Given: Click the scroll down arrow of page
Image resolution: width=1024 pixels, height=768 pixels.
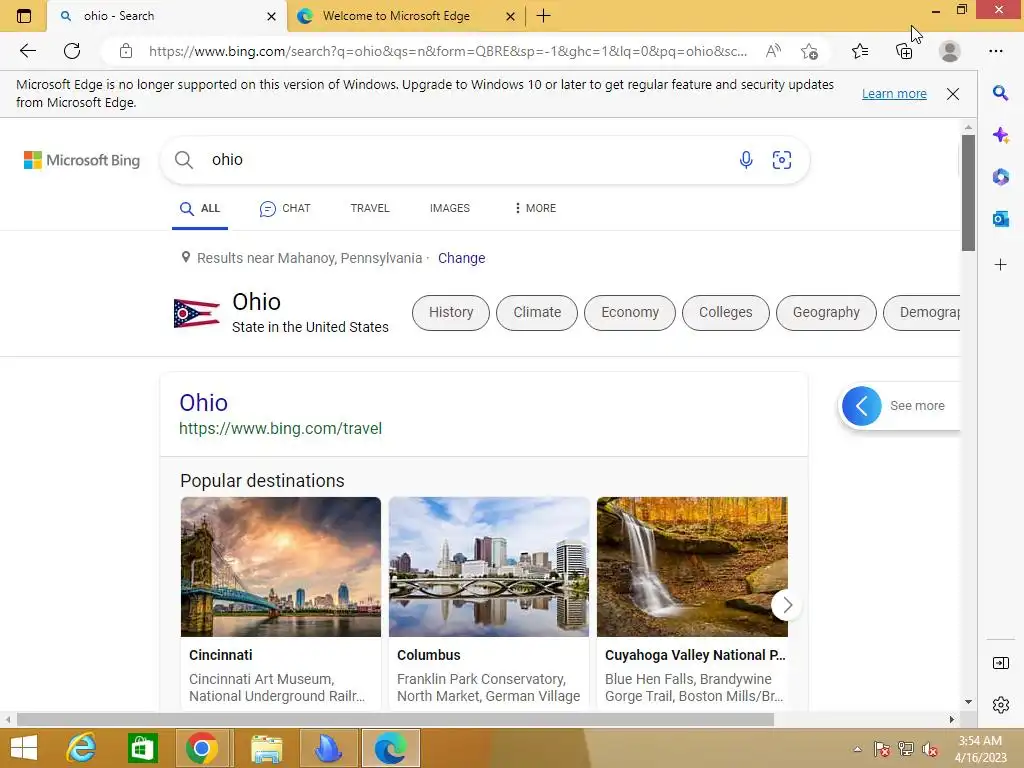Looking at the screenshot, I should pos(968,702).
